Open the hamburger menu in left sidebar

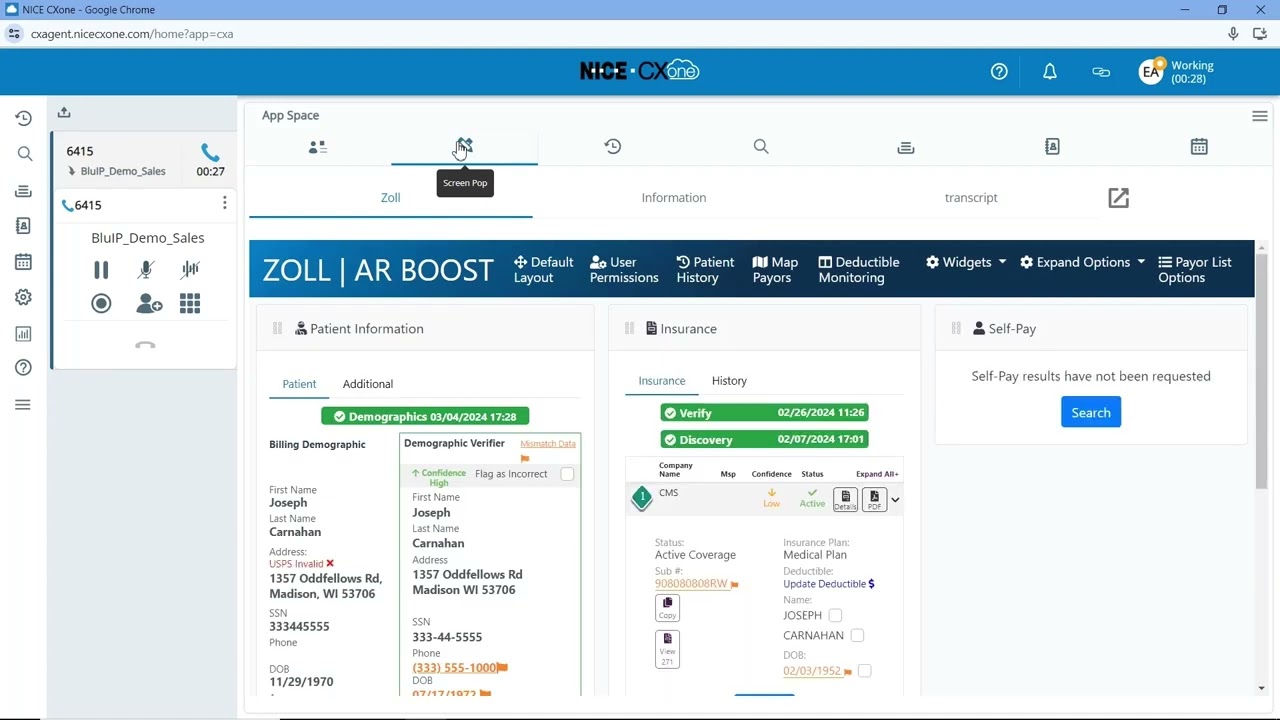click(x=24, y=405)
